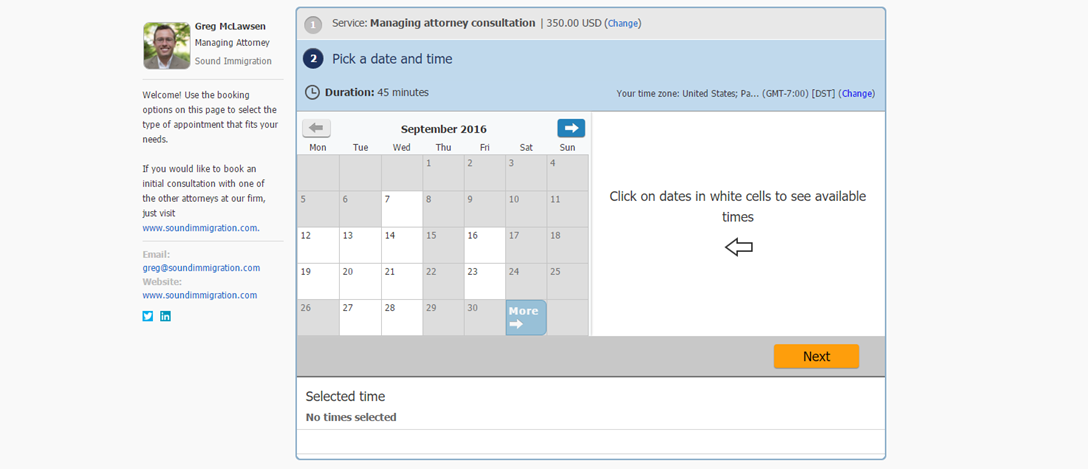The width and height of the screenshot is (1088, 469).
Task: Click the More arrow calendar cell
Action: 526,318
